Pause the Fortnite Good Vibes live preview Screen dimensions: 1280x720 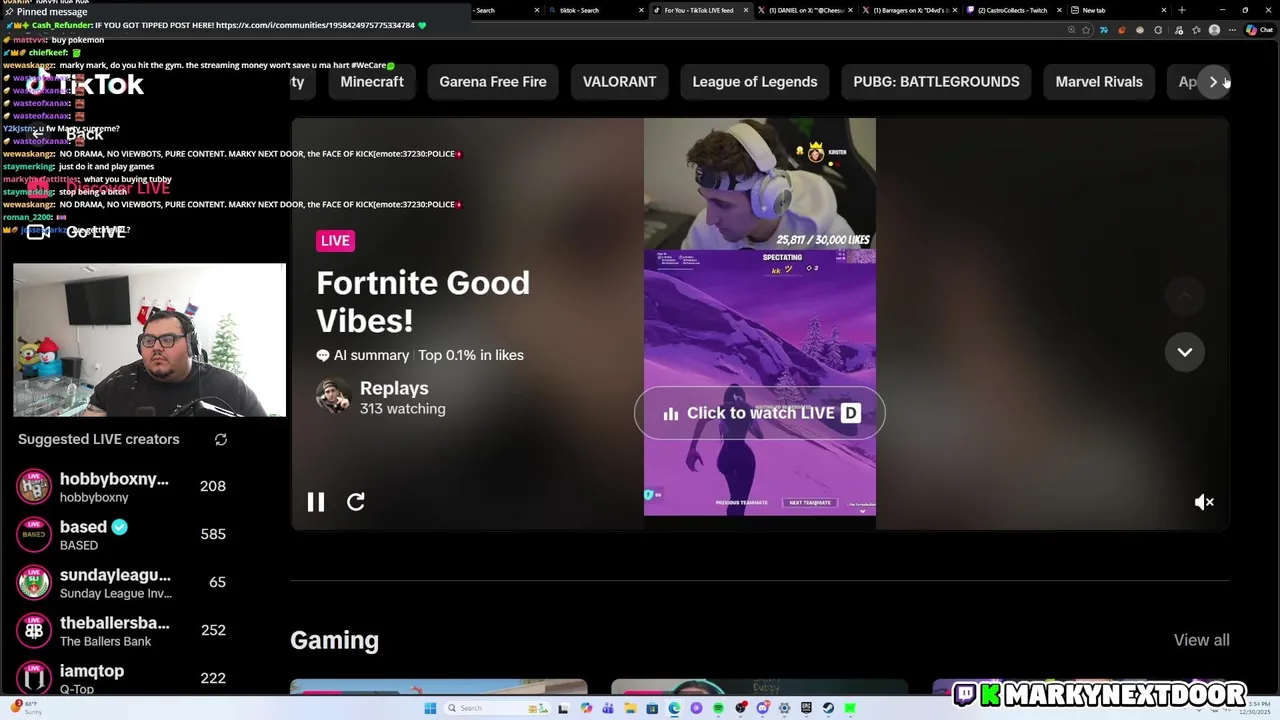(x=315, y=502)
